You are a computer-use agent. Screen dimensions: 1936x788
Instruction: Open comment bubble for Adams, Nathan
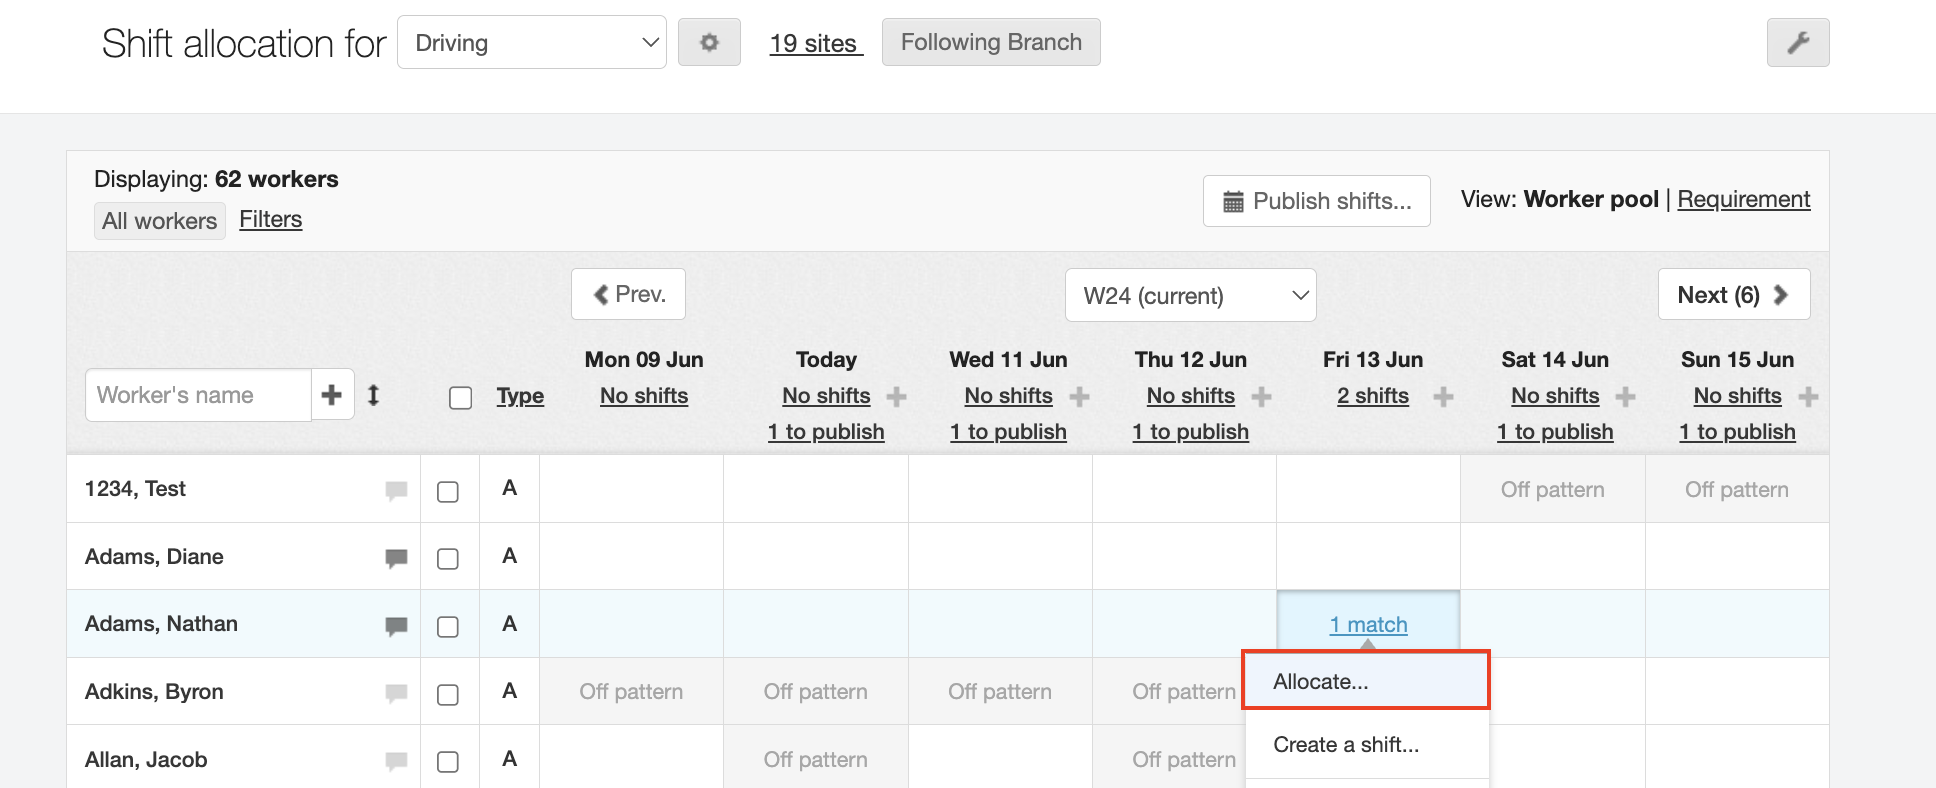pos(396,626)
